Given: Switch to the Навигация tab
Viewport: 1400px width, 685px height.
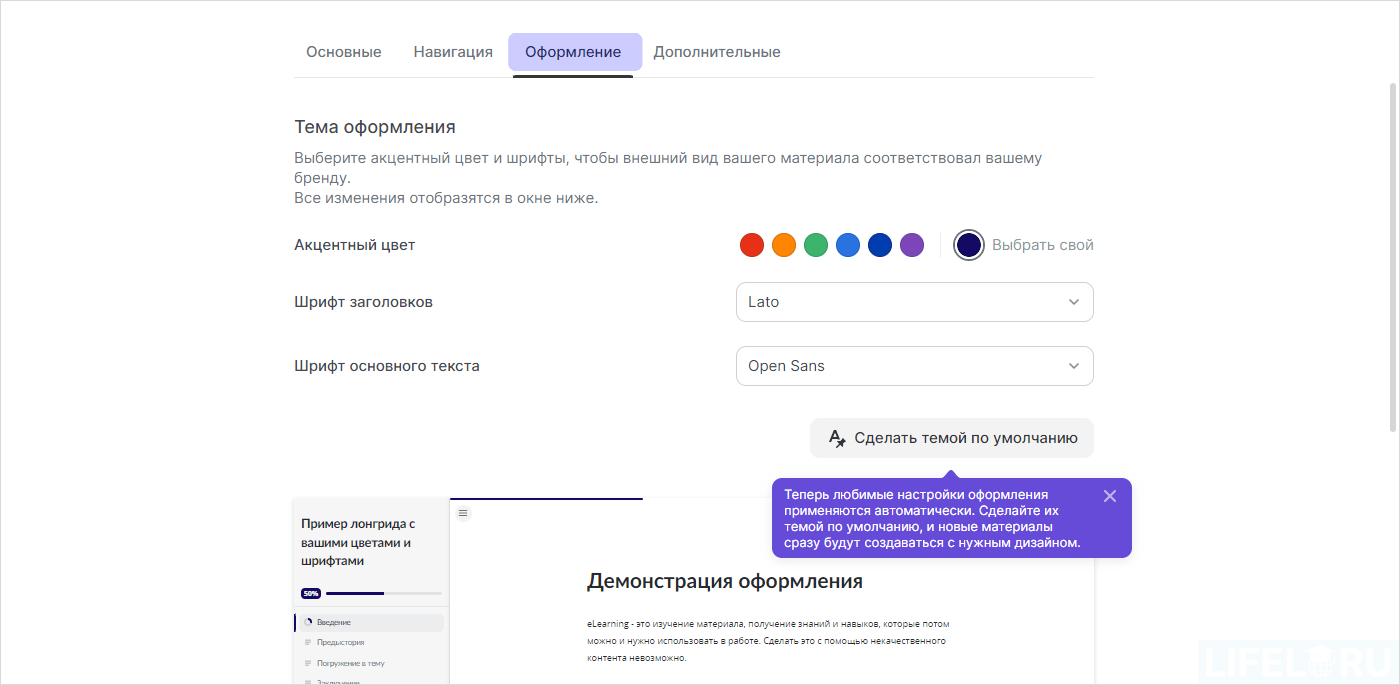Looking at the screenshot, I should pyautogui.click(x=452, y=51).
